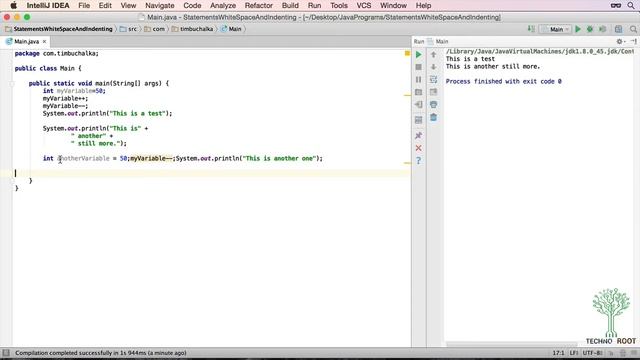
Task: Select the com breadcrumb
Action: pos(155,29)
